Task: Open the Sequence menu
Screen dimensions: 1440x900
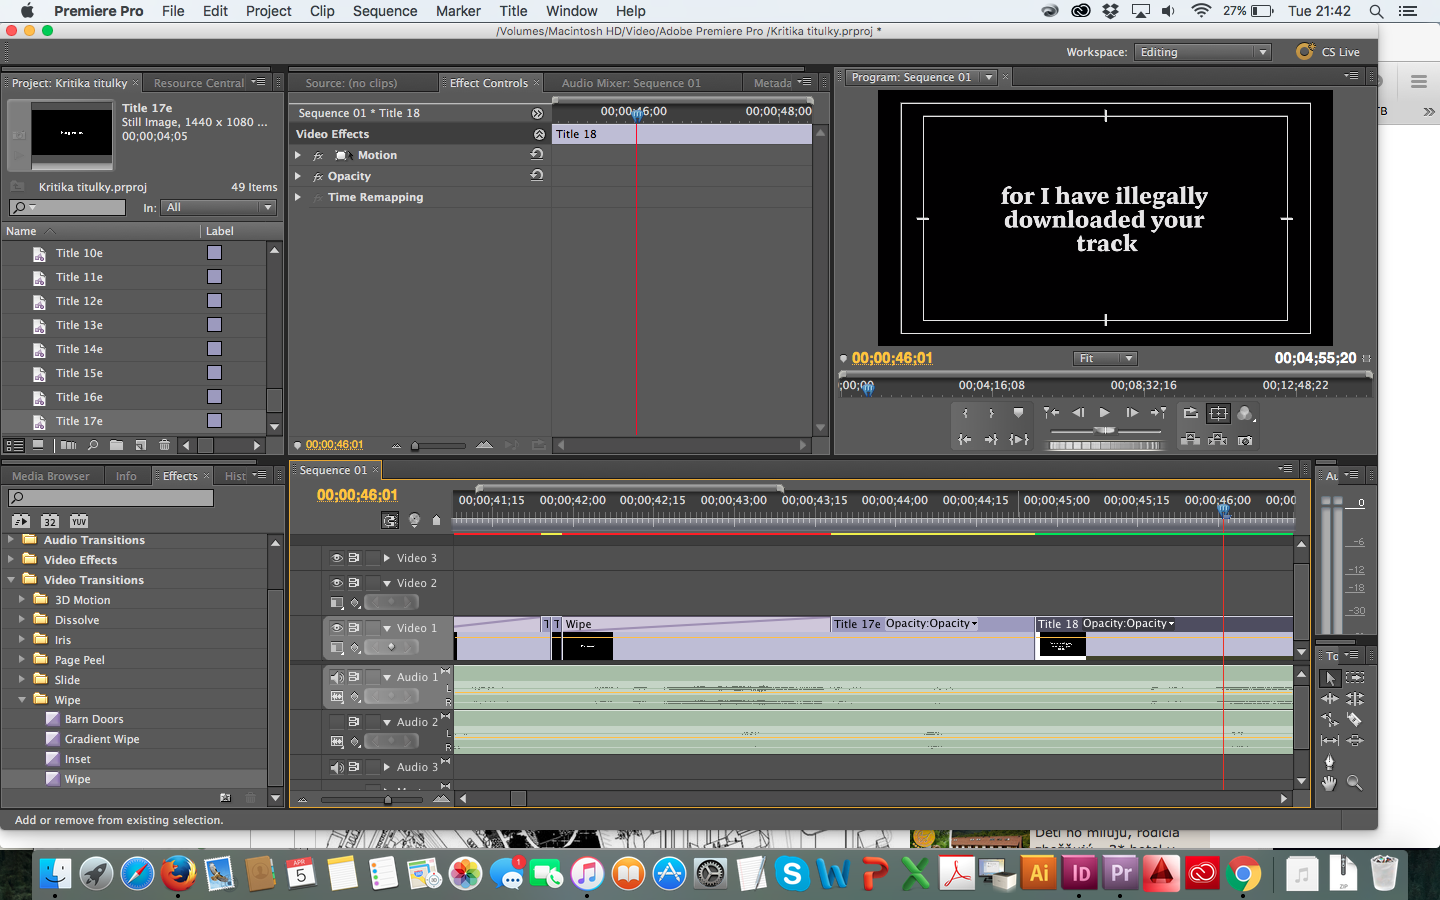Action: click(x=384, y=11)
